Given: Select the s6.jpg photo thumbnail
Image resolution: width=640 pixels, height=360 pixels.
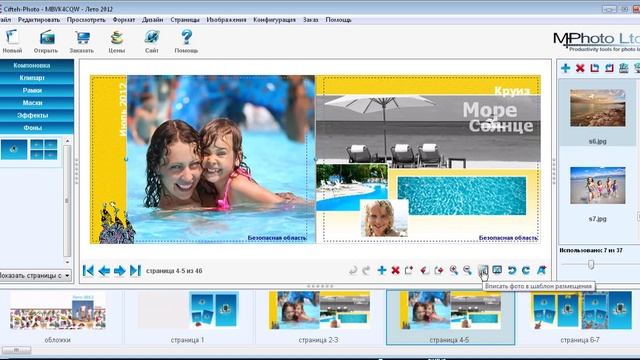Looking at the screenshot, I should [x=598, y=108].
